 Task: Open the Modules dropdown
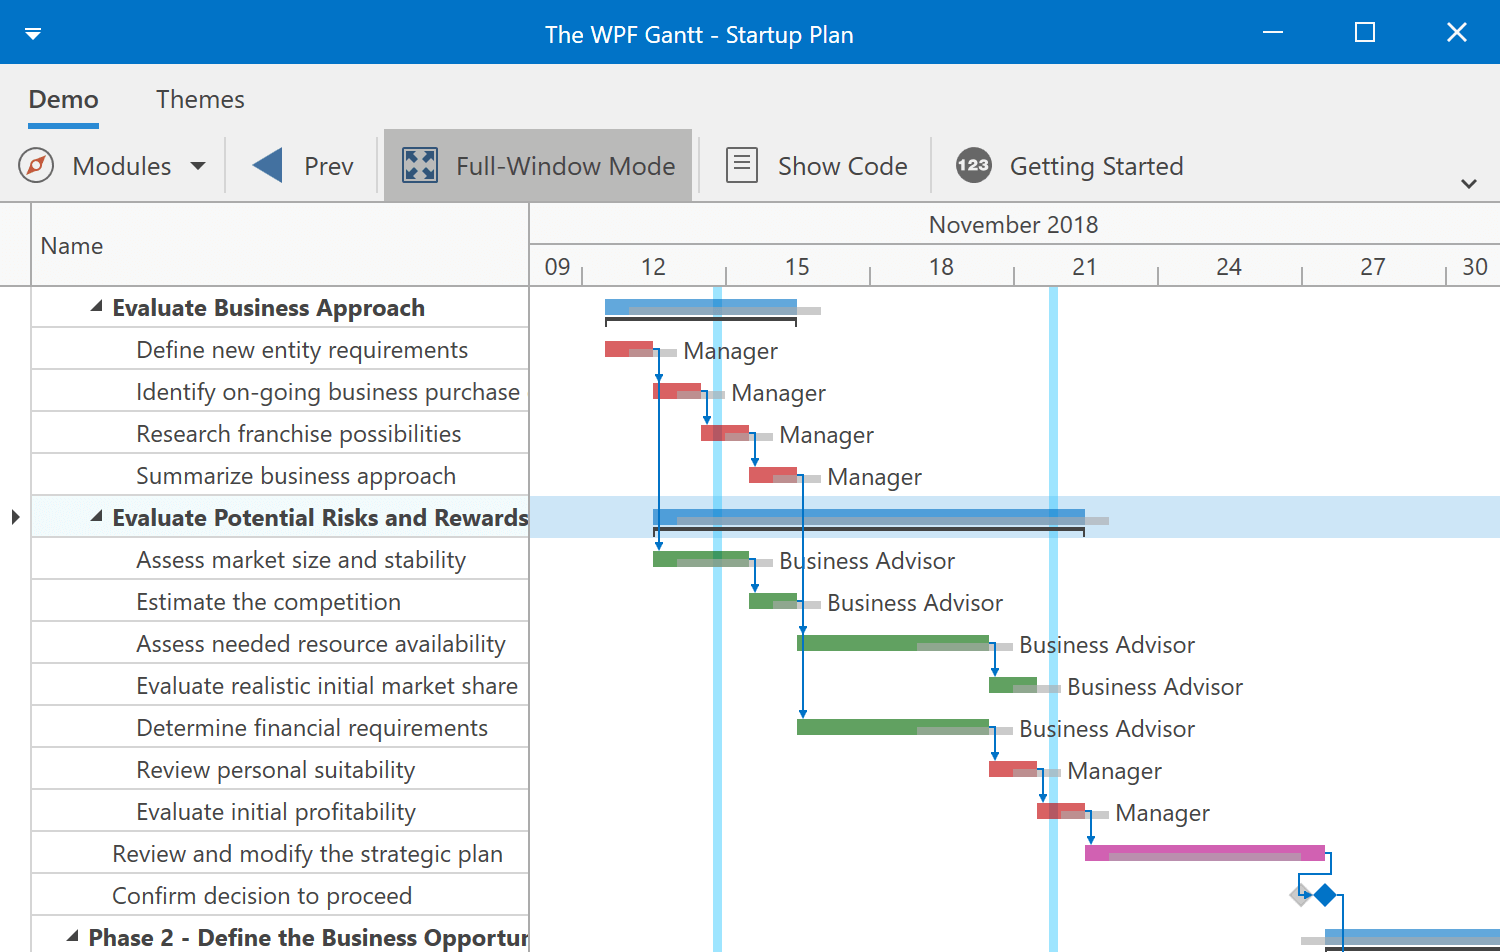(x=198, y=165)
